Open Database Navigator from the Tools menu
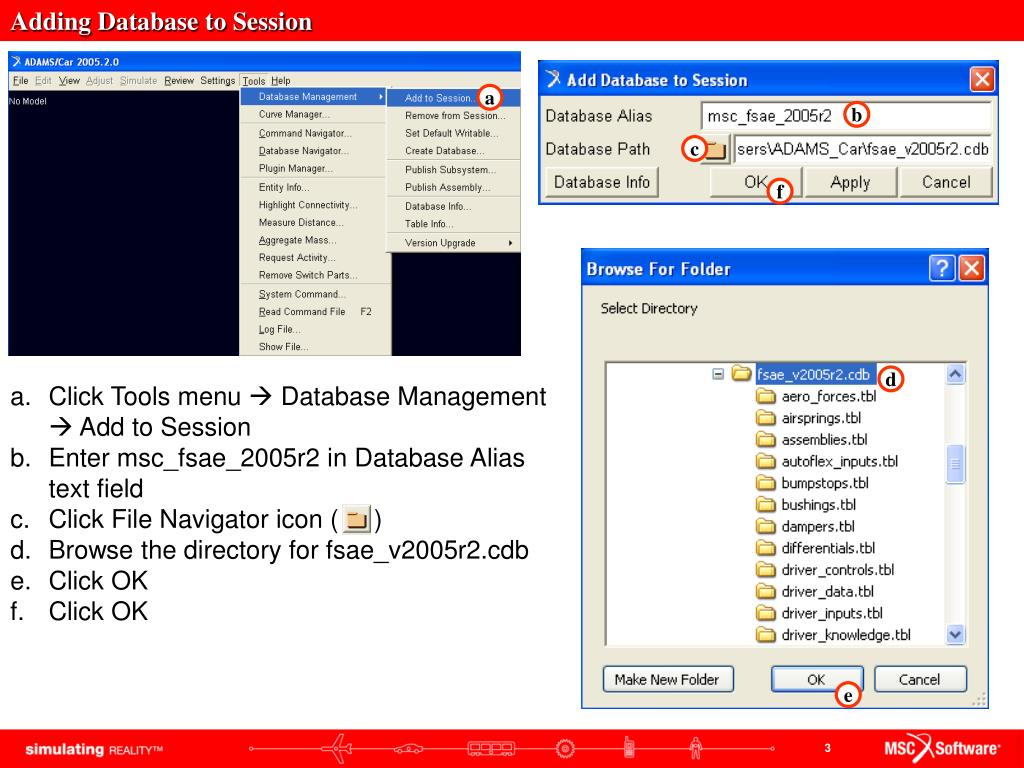This screenshot has height=768, width=1024. (315, 151)
